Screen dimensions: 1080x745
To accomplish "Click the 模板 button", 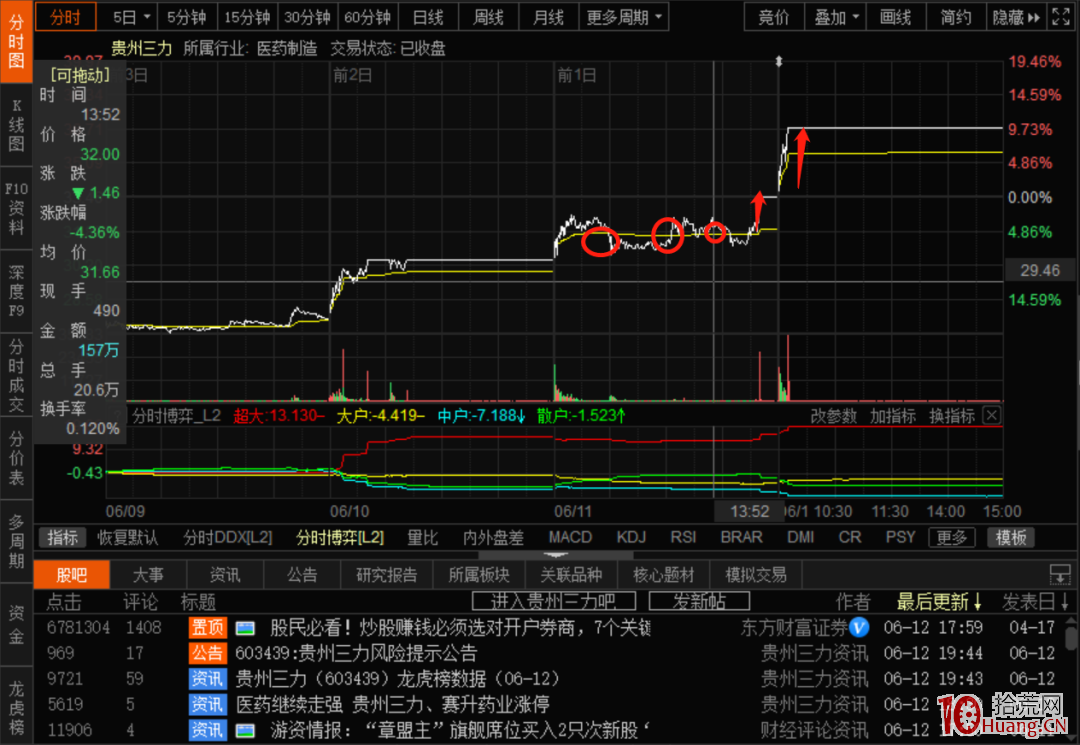I will 1011,538.
